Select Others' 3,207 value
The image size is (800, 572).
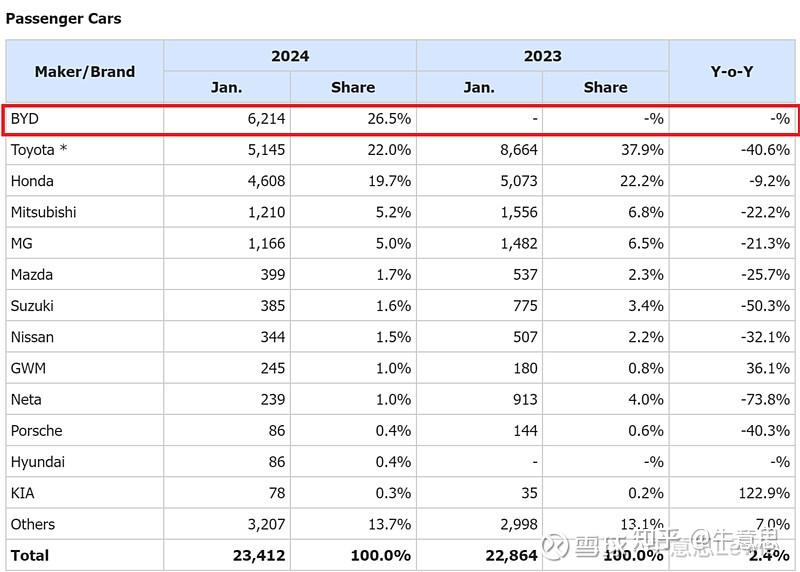point(227,524)
